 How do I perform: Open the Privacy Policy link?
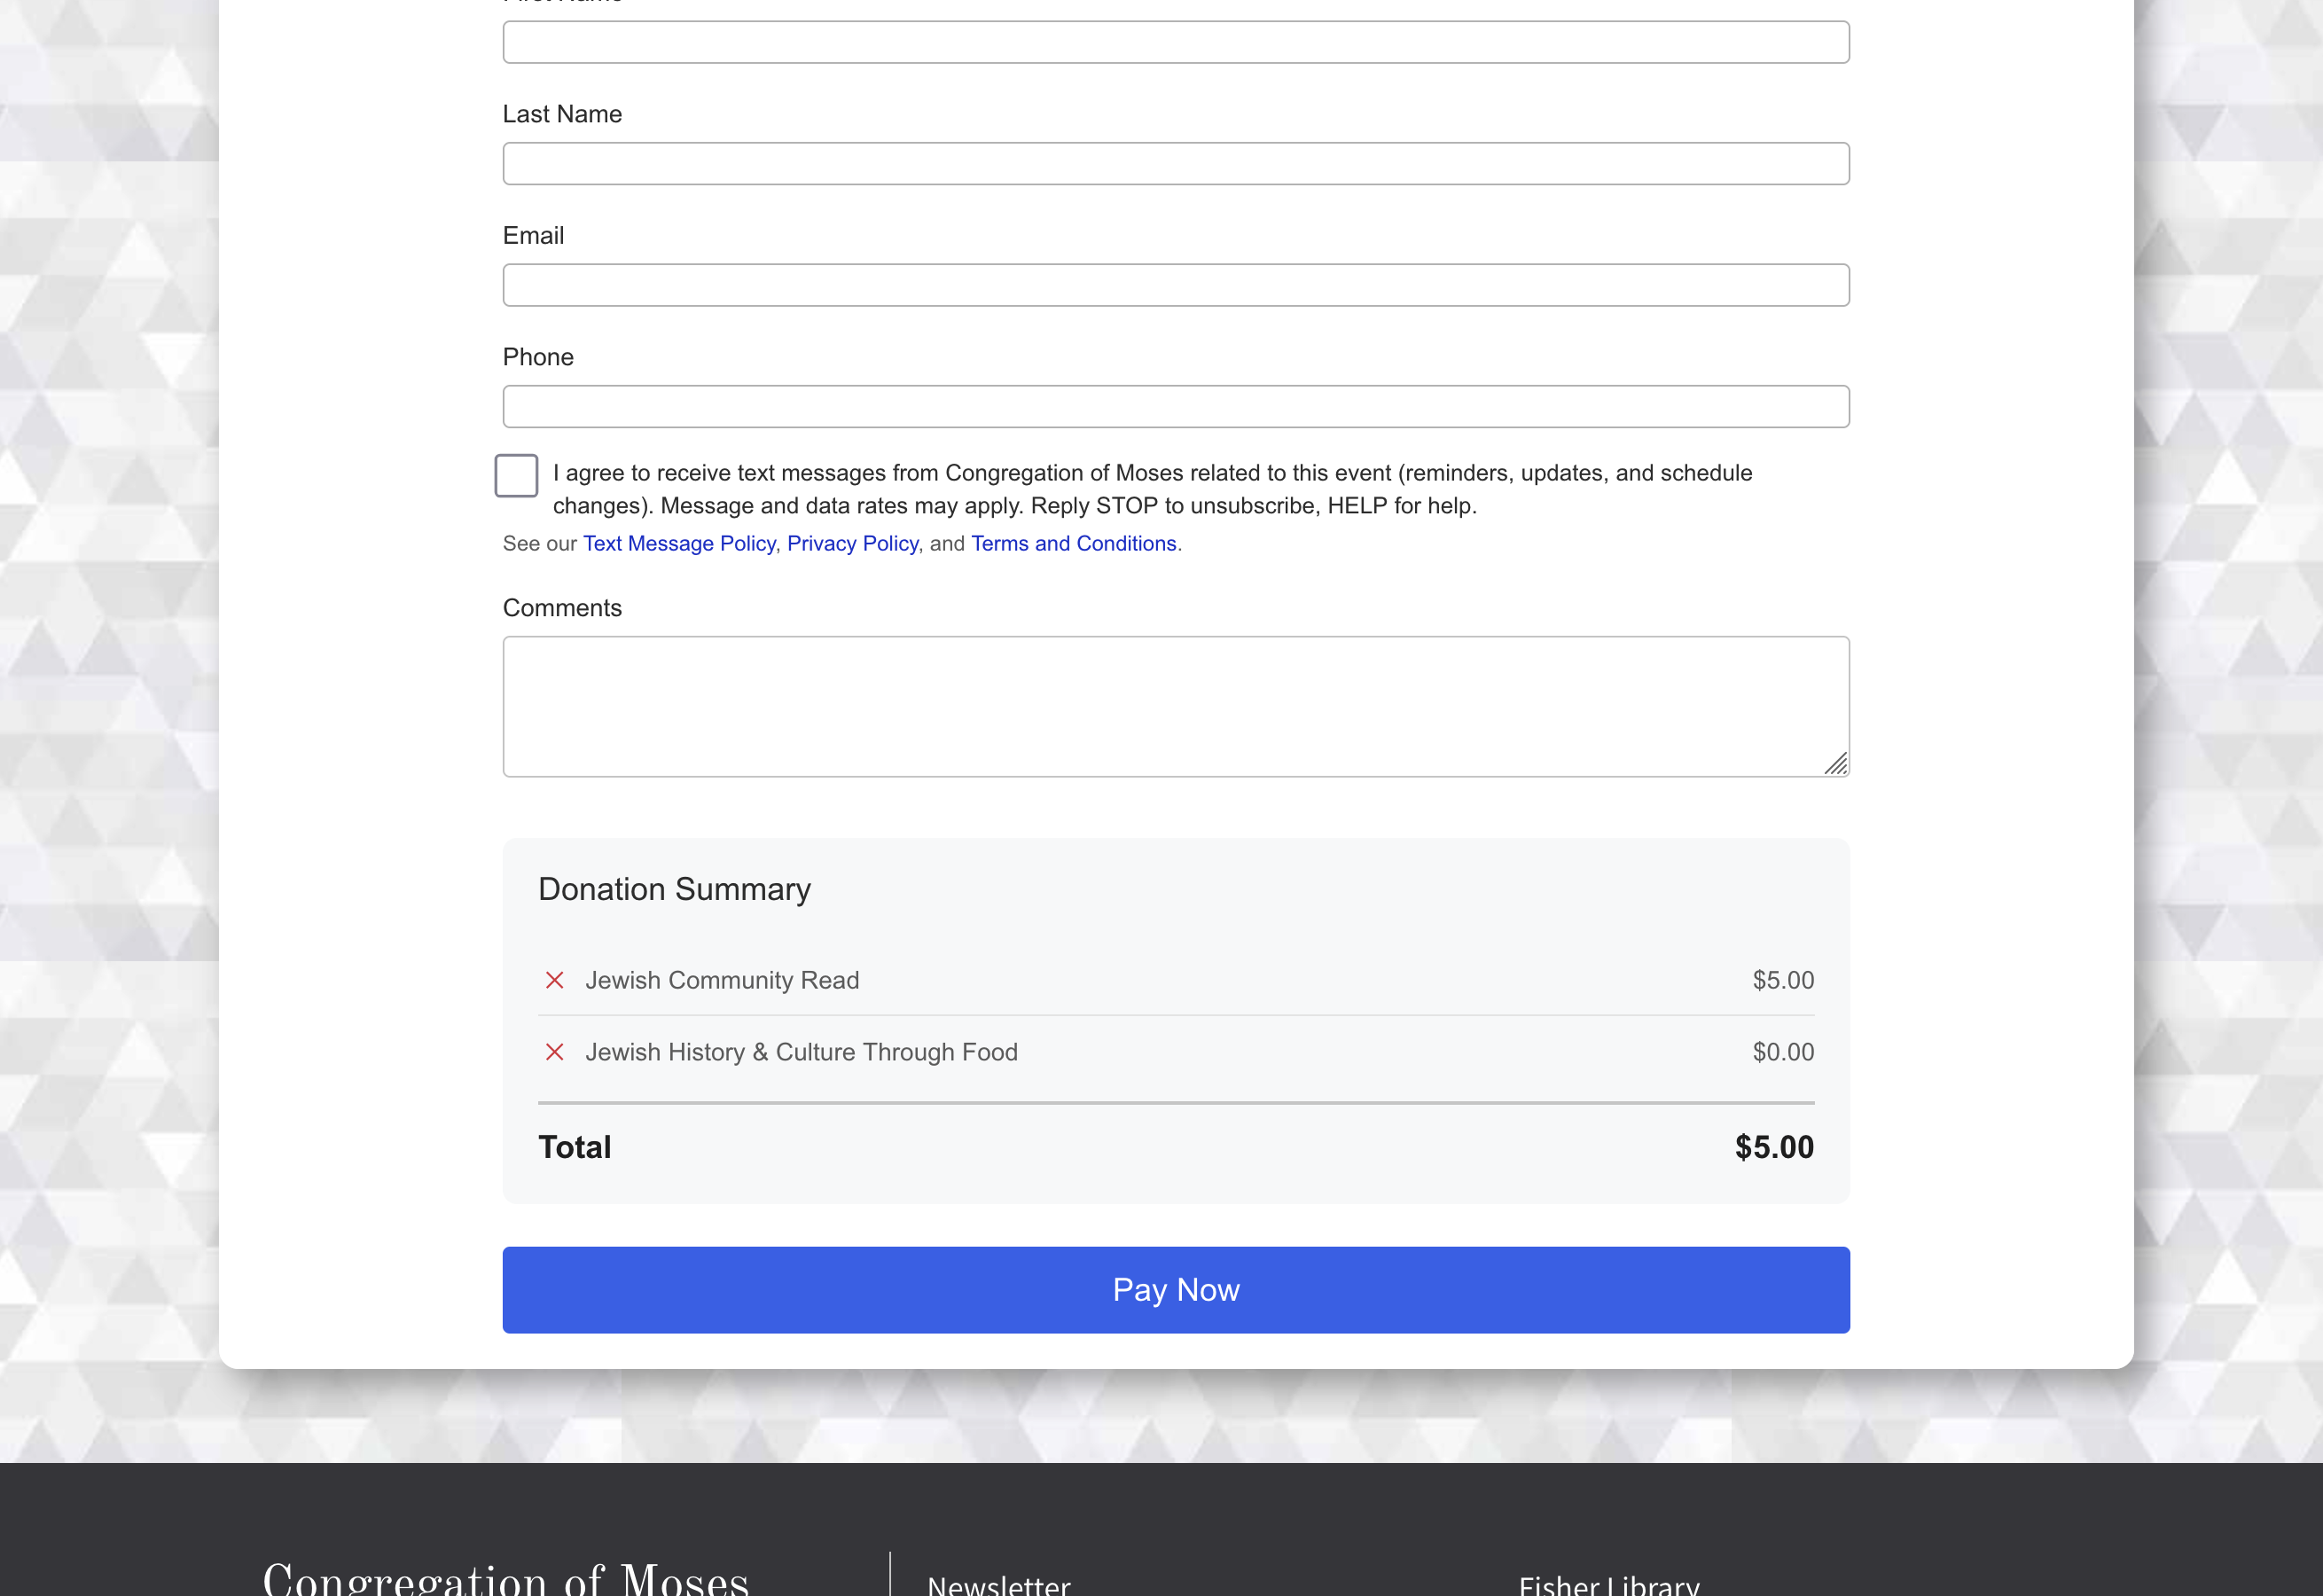pos(852,543)
